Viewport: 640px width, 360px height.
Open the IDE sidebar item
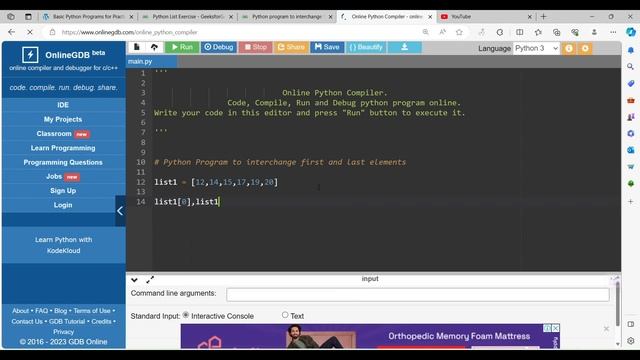(x=63, y=105)
